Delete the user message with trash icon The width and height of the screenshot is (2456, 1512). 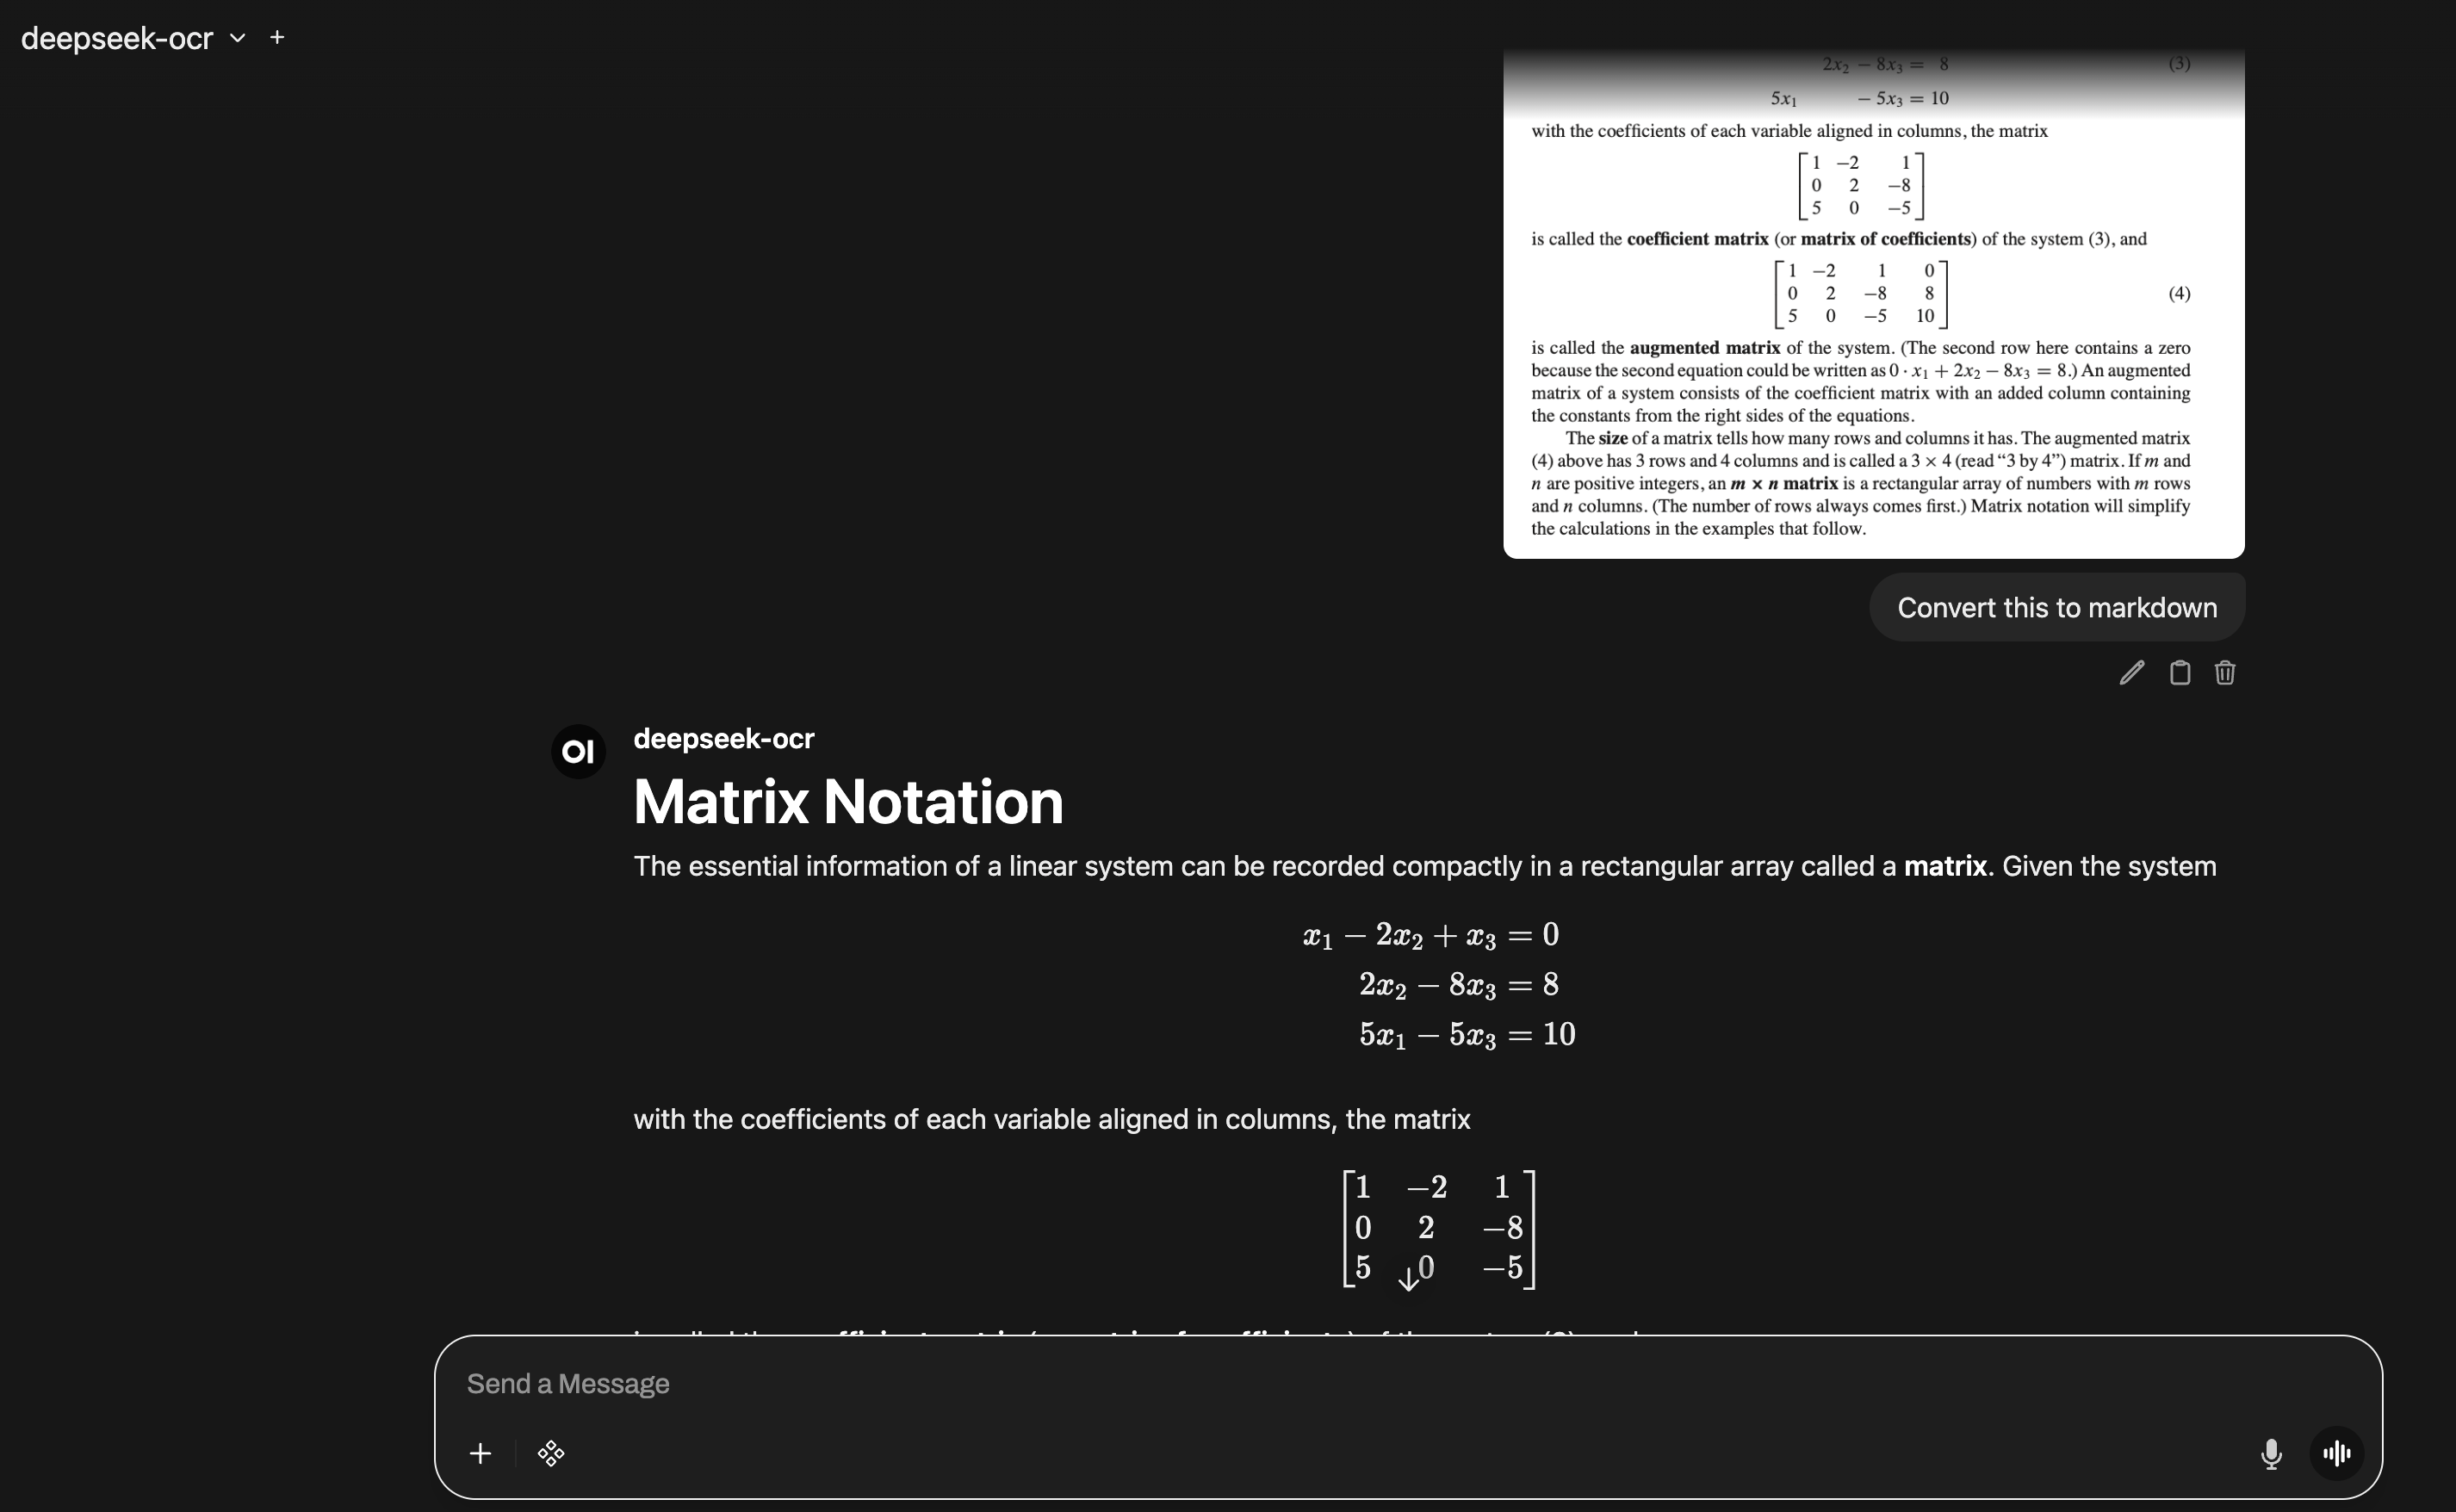pos(2224,673)
